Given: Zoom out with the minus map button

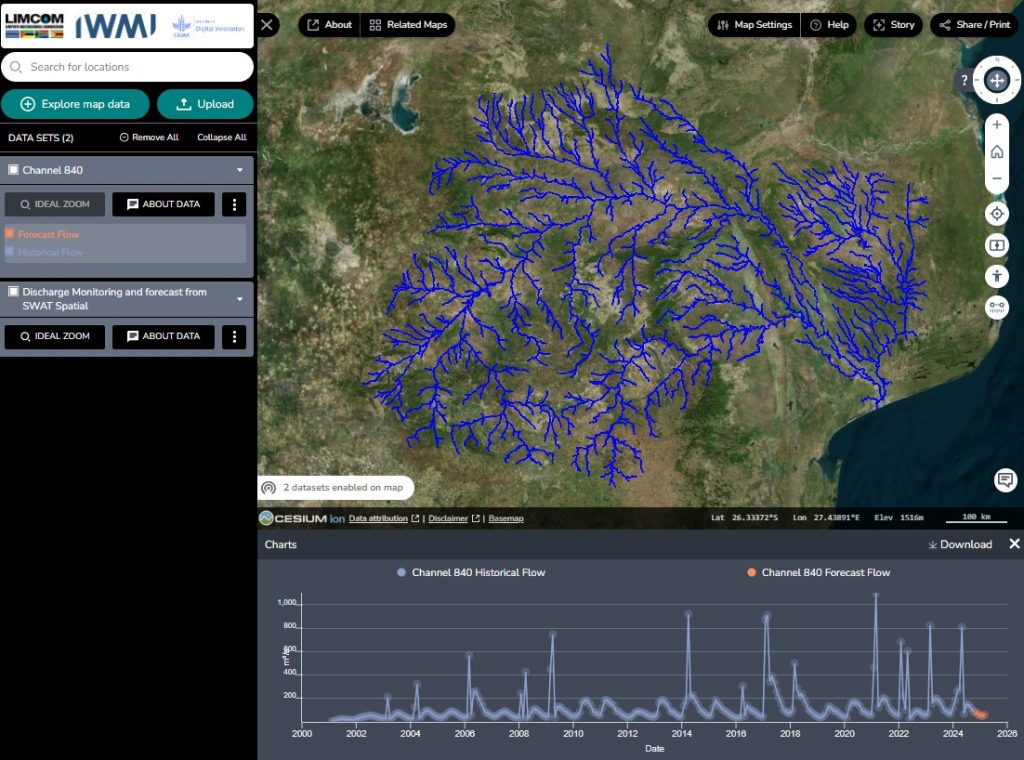Looking at the screenshot, I should click(996, 180).
